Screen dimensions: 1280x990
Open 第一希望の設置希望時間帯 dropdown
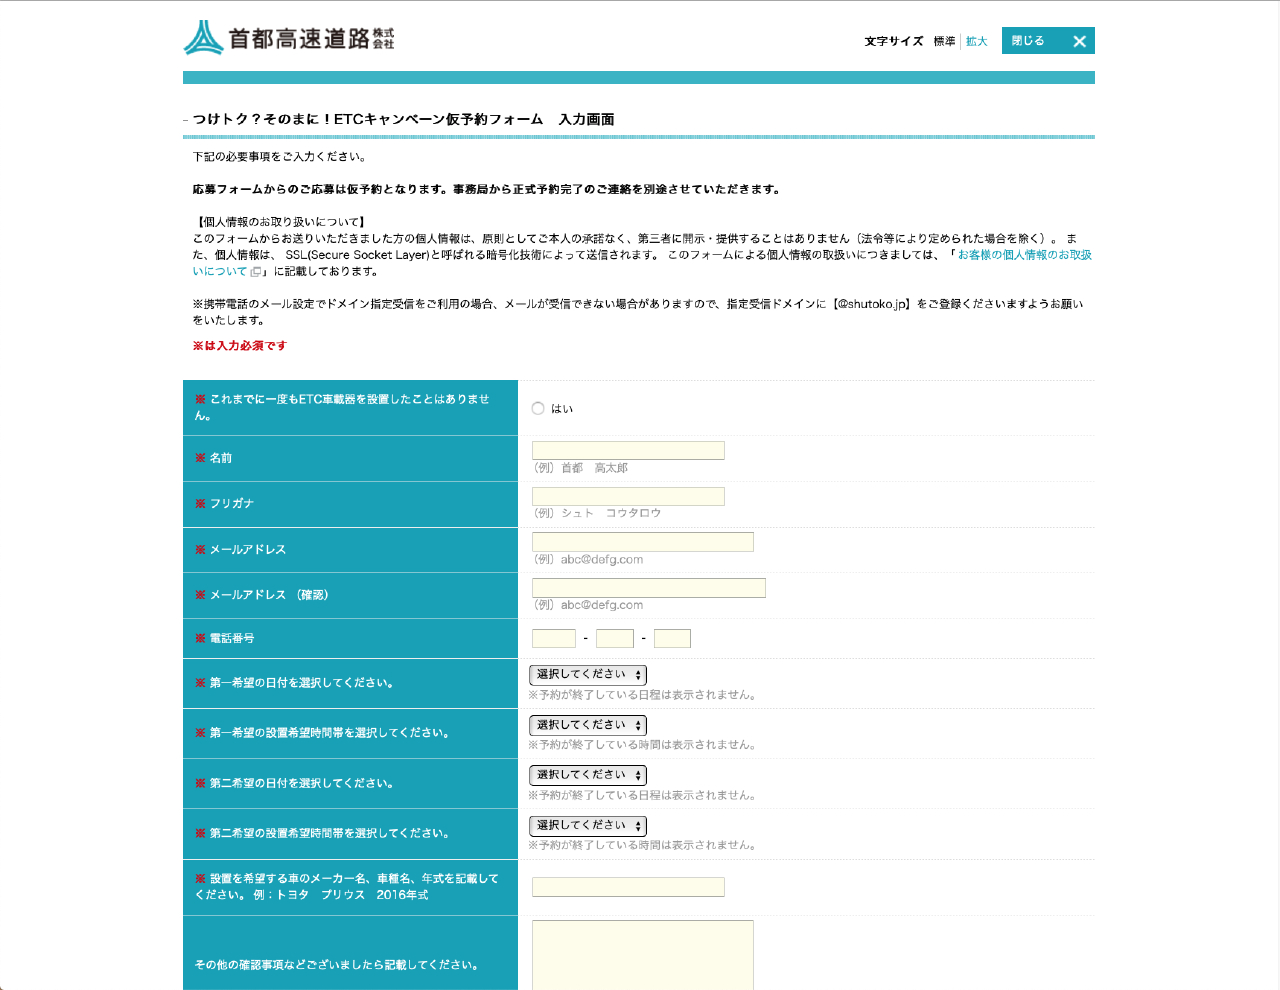pyautogui.click(x=588, y=725)
